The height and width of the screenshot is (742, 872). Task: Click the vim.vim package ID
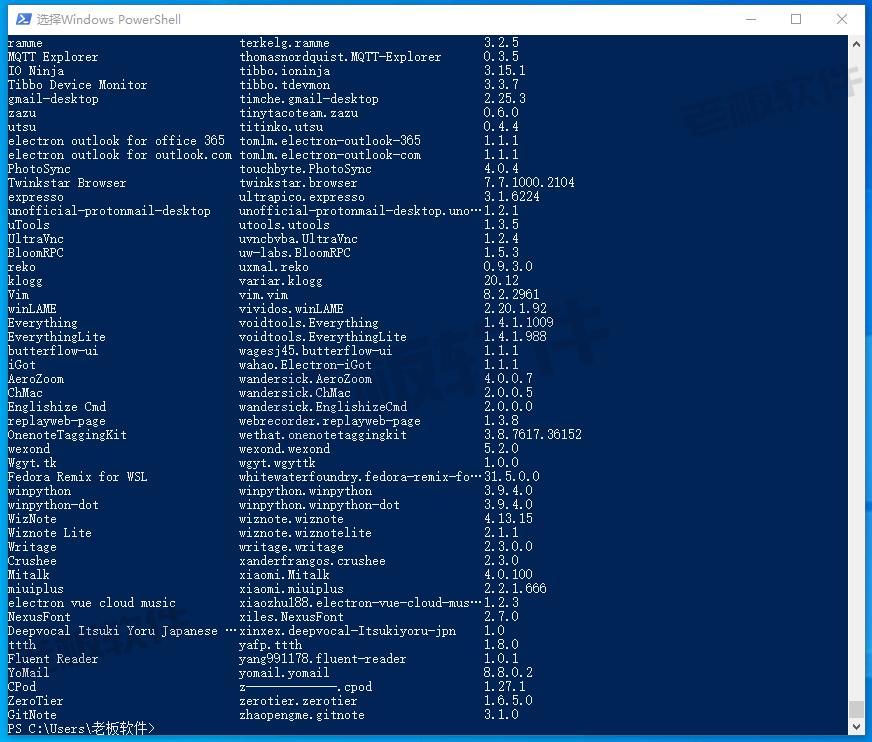263,295
